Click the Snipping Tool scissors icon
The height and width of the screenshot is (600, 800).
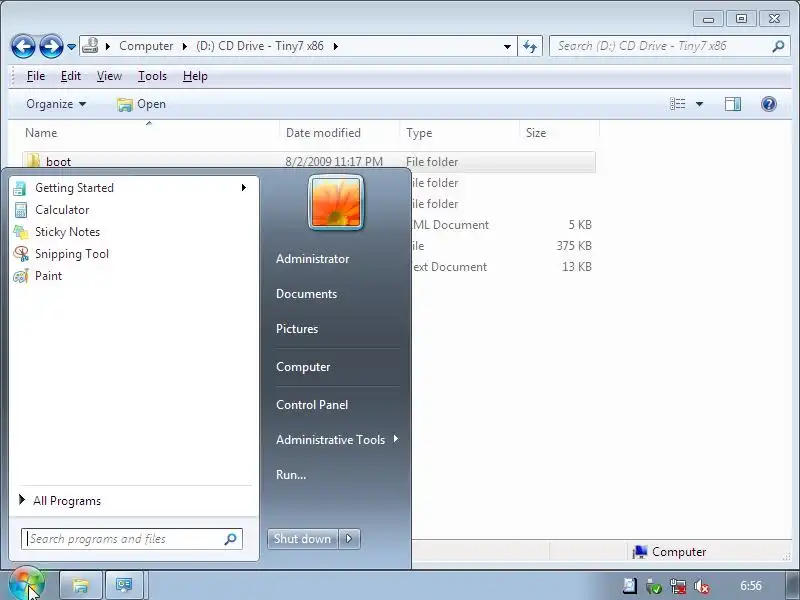tap(20, 254)
